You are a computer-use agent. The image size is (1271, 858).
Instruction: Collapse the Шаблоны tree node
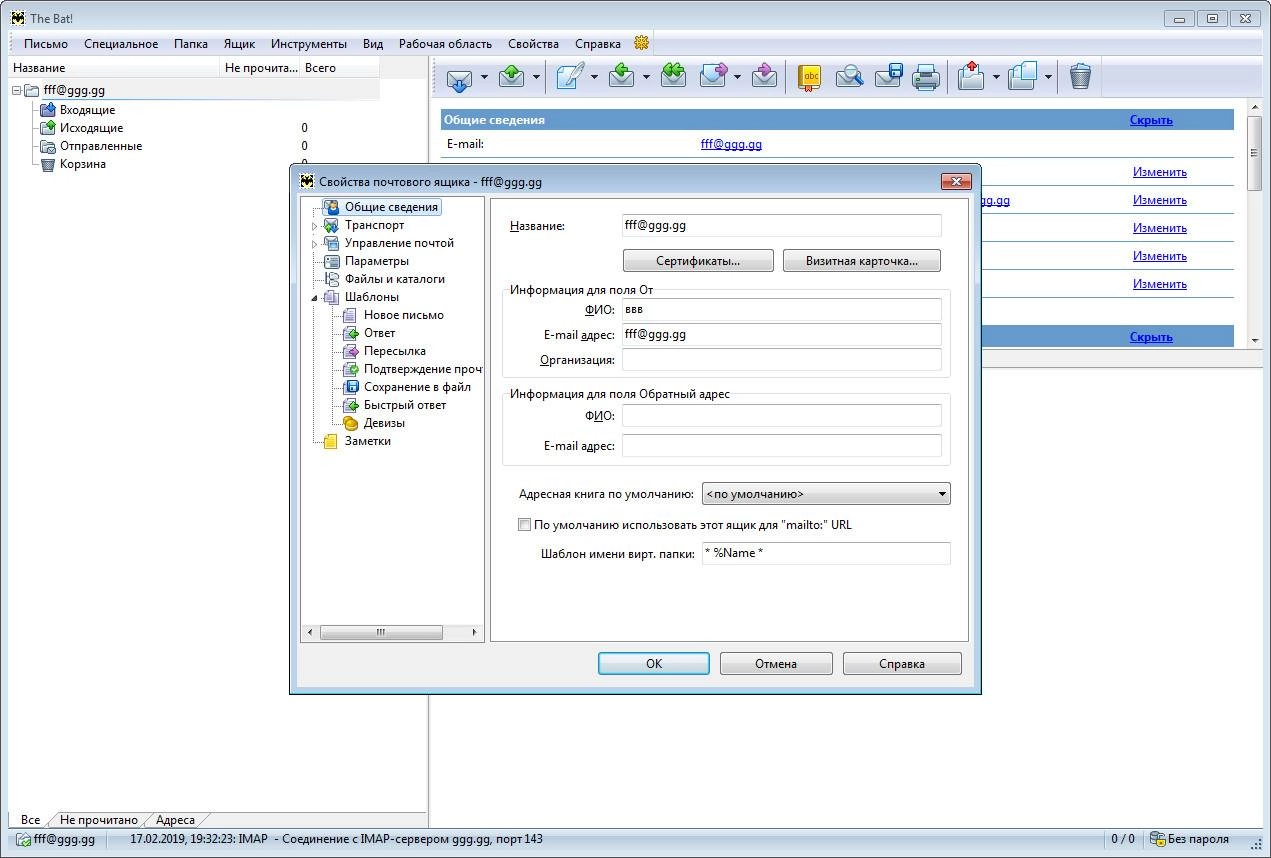click(x=315, y=298)
